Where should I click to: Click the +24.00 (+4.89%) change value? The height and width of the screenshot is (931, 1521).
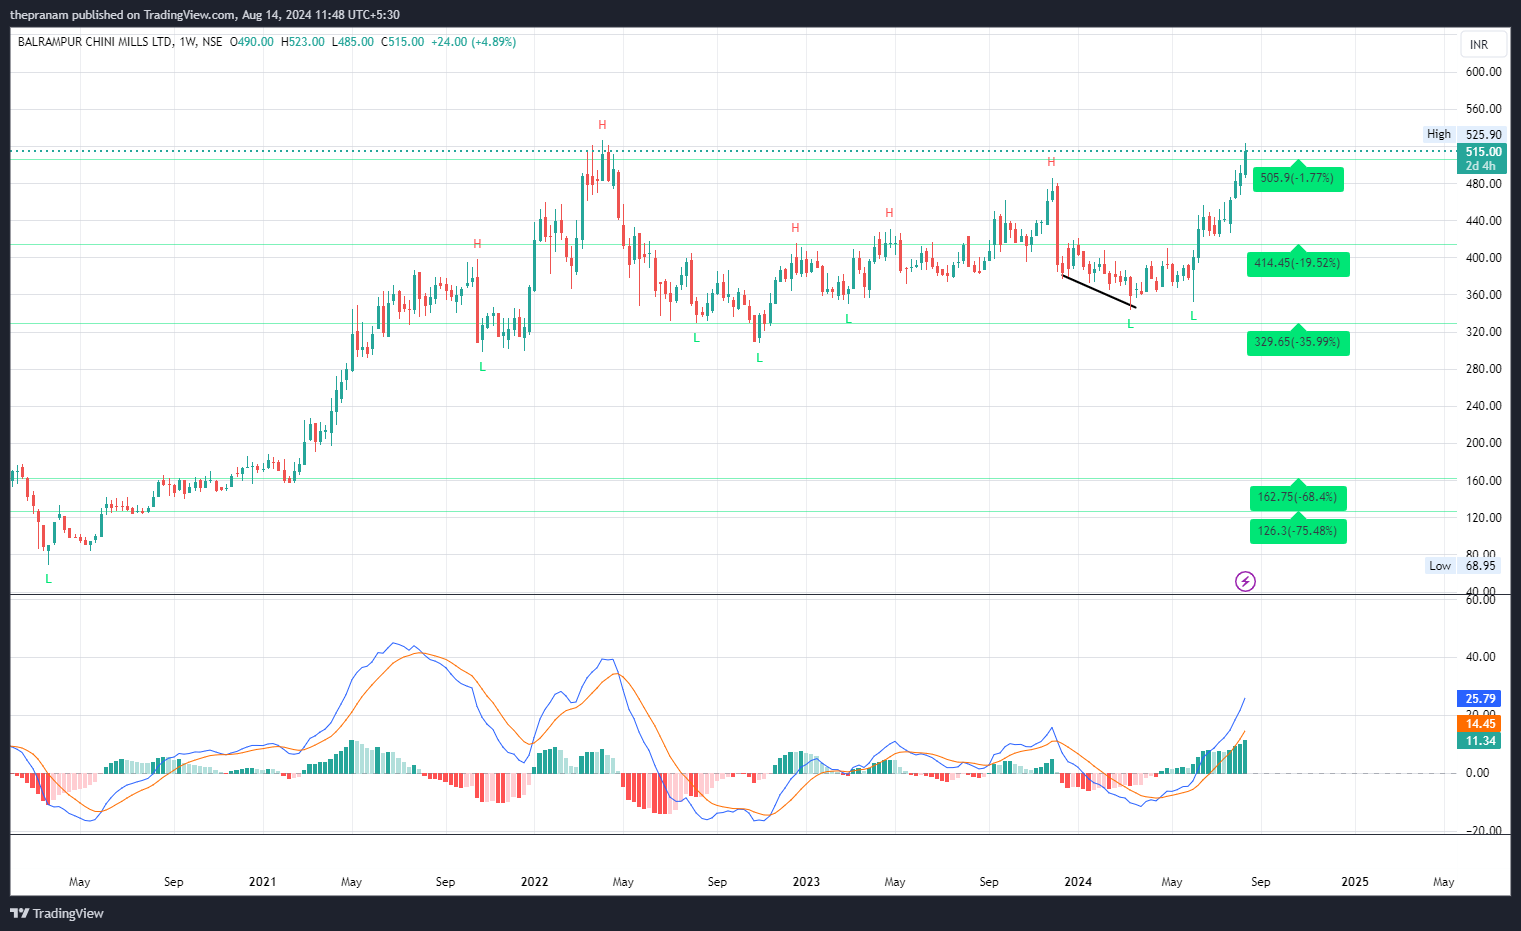click(x=473, y=42)
